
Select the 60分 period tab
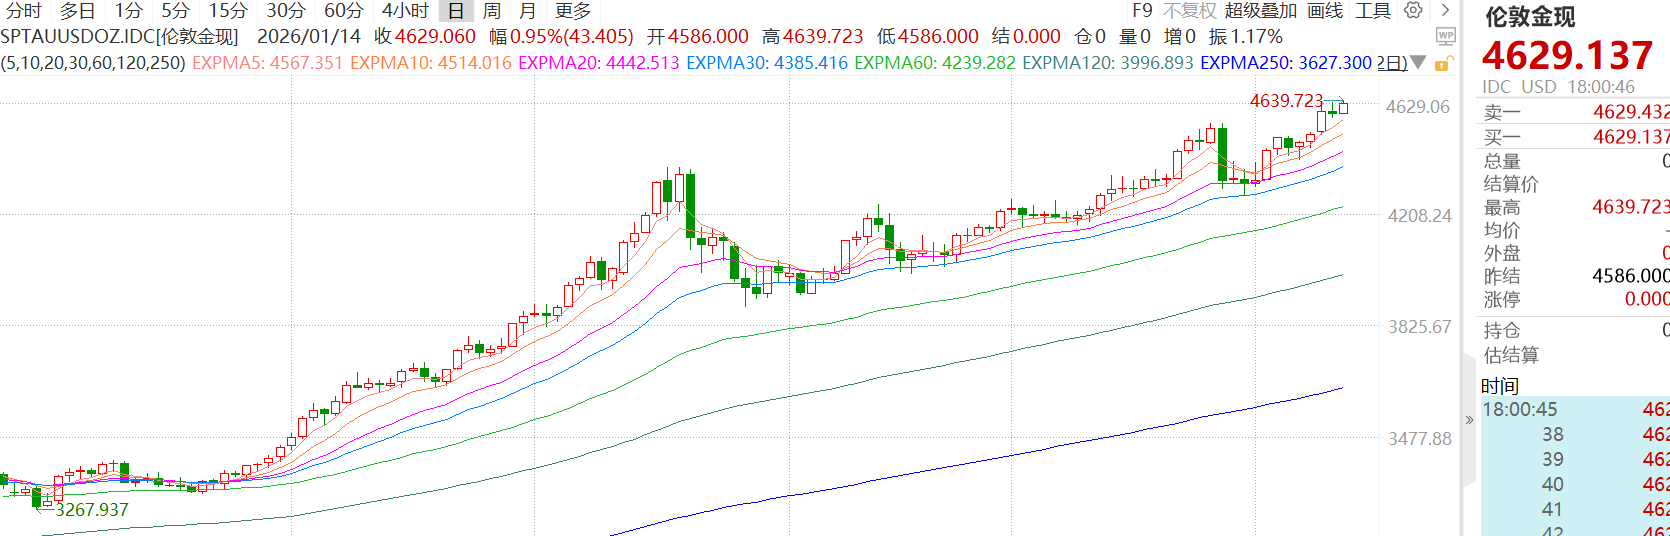tap(343, 11)
